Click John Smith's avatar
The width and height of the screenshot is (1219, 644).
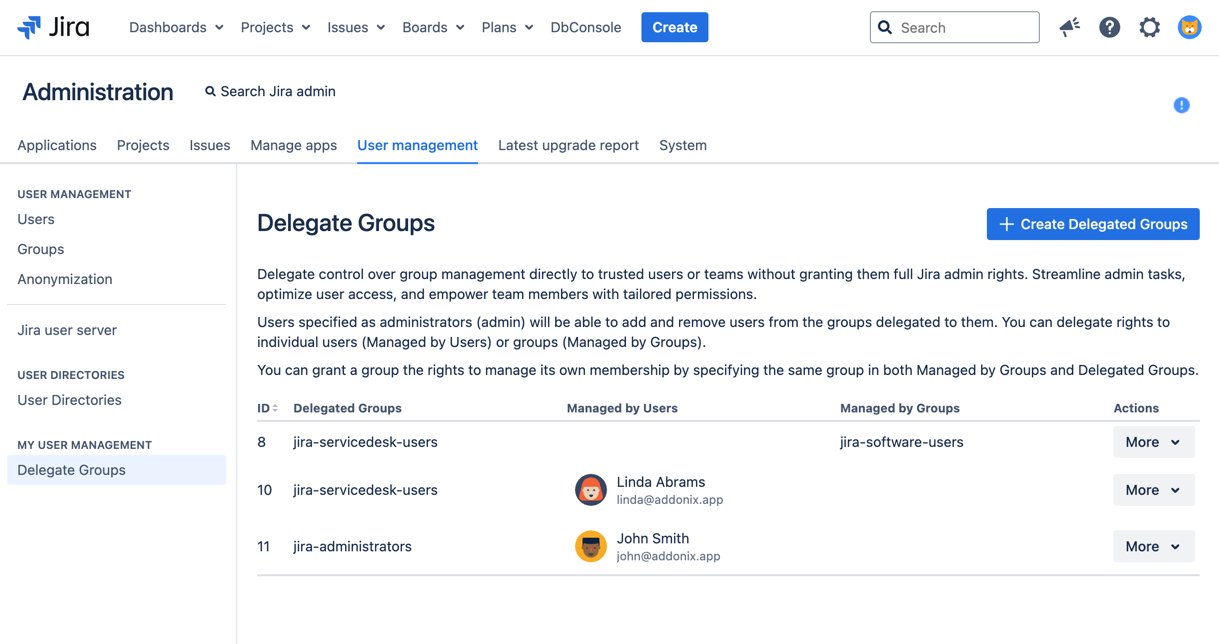(x=590, y=546)
